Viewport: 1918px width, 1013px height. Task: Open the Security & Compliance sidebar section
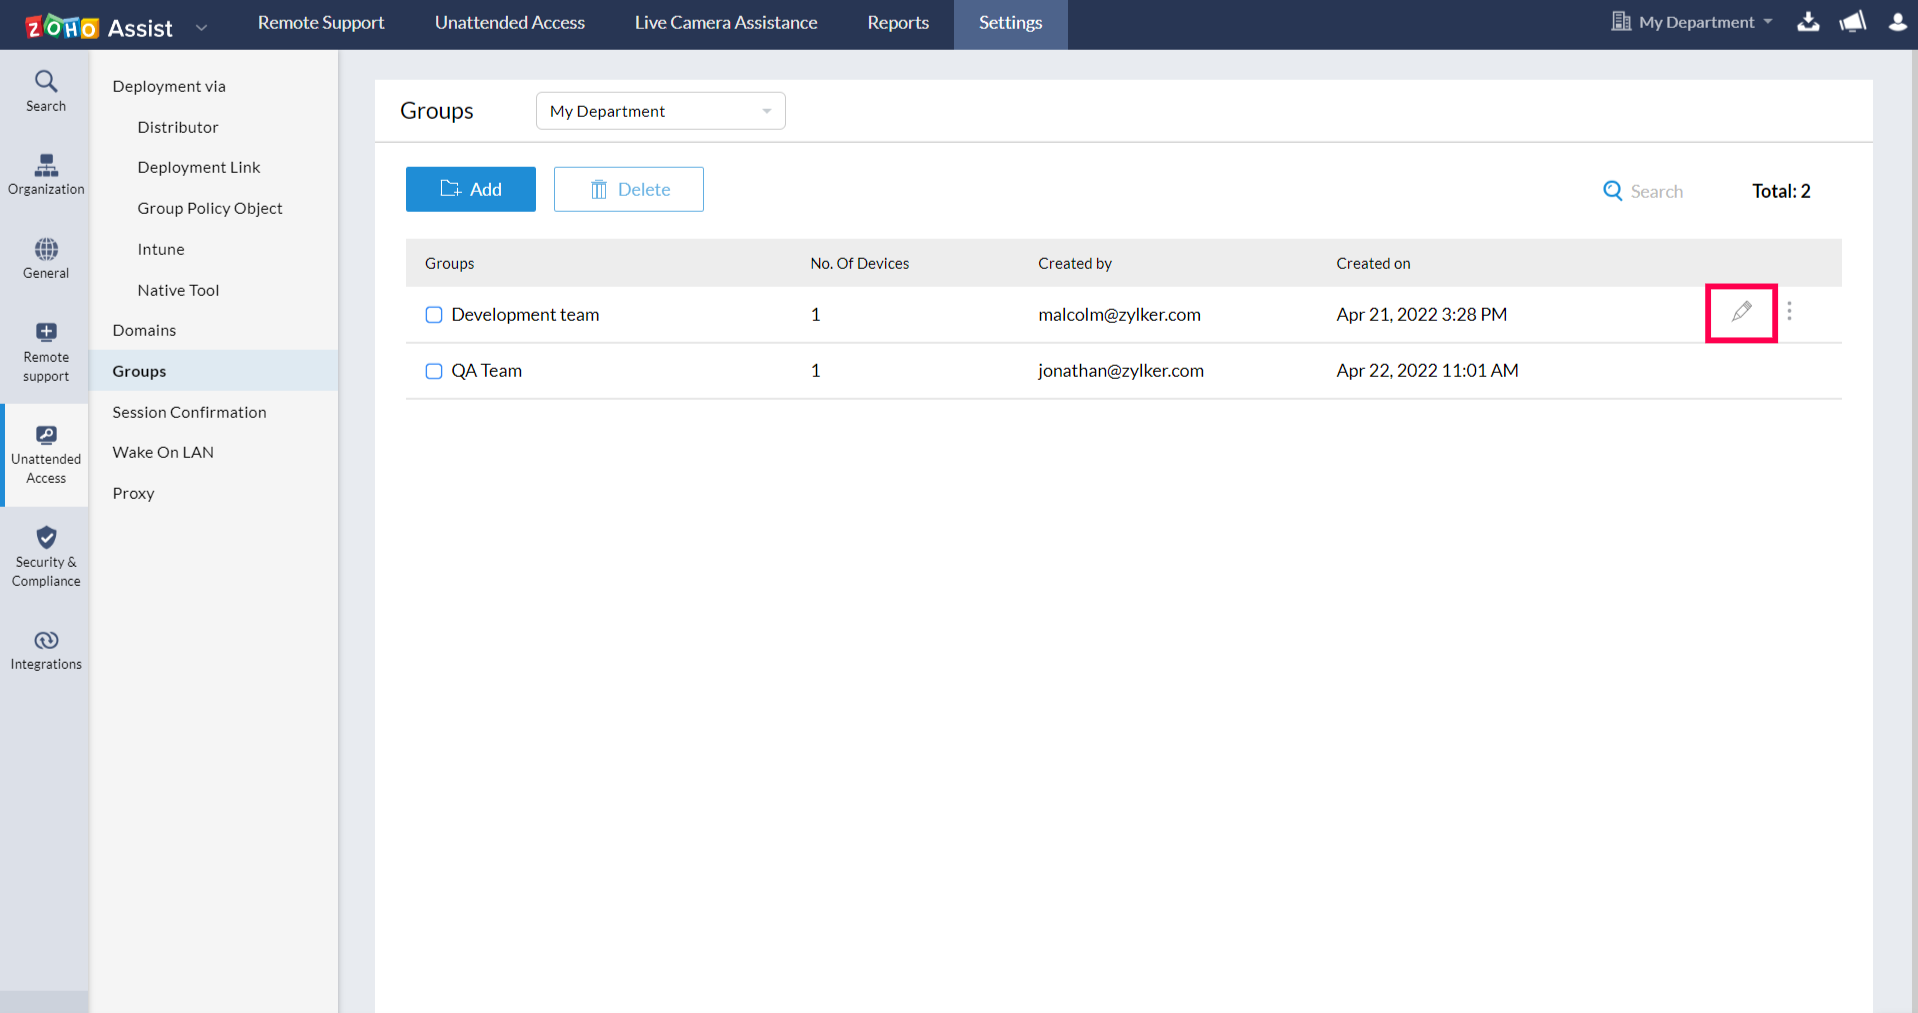click(x=46, y=556)
